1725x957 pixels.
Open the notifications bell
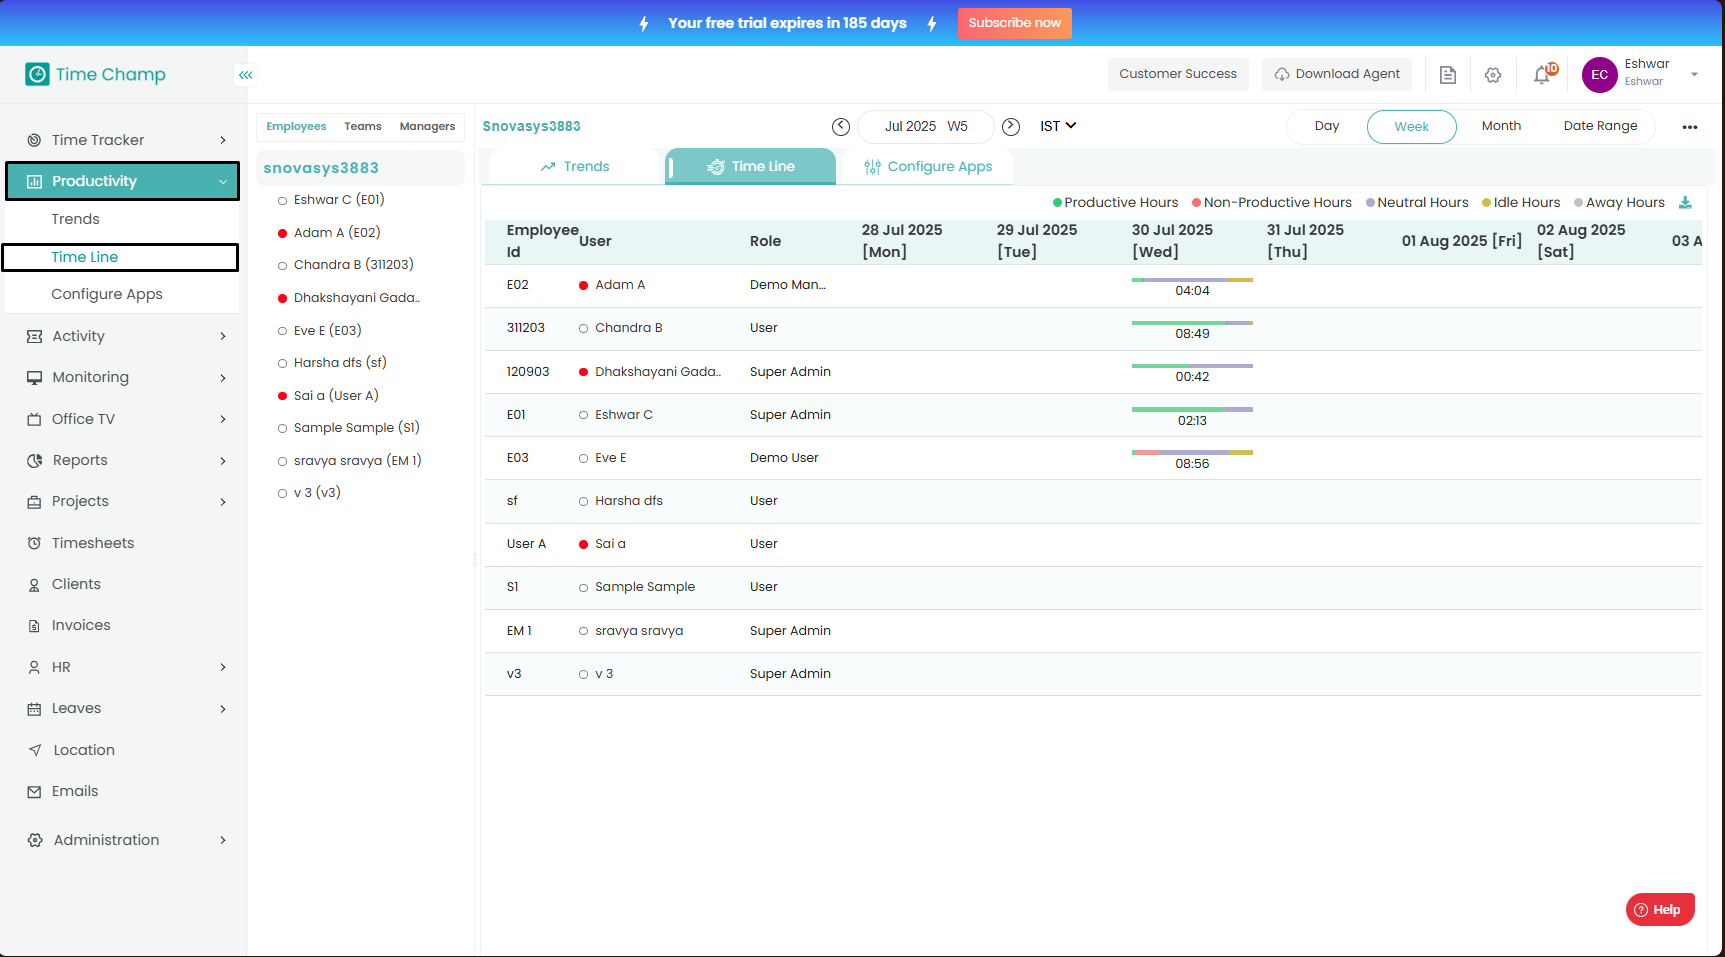tap(1543, 75)
